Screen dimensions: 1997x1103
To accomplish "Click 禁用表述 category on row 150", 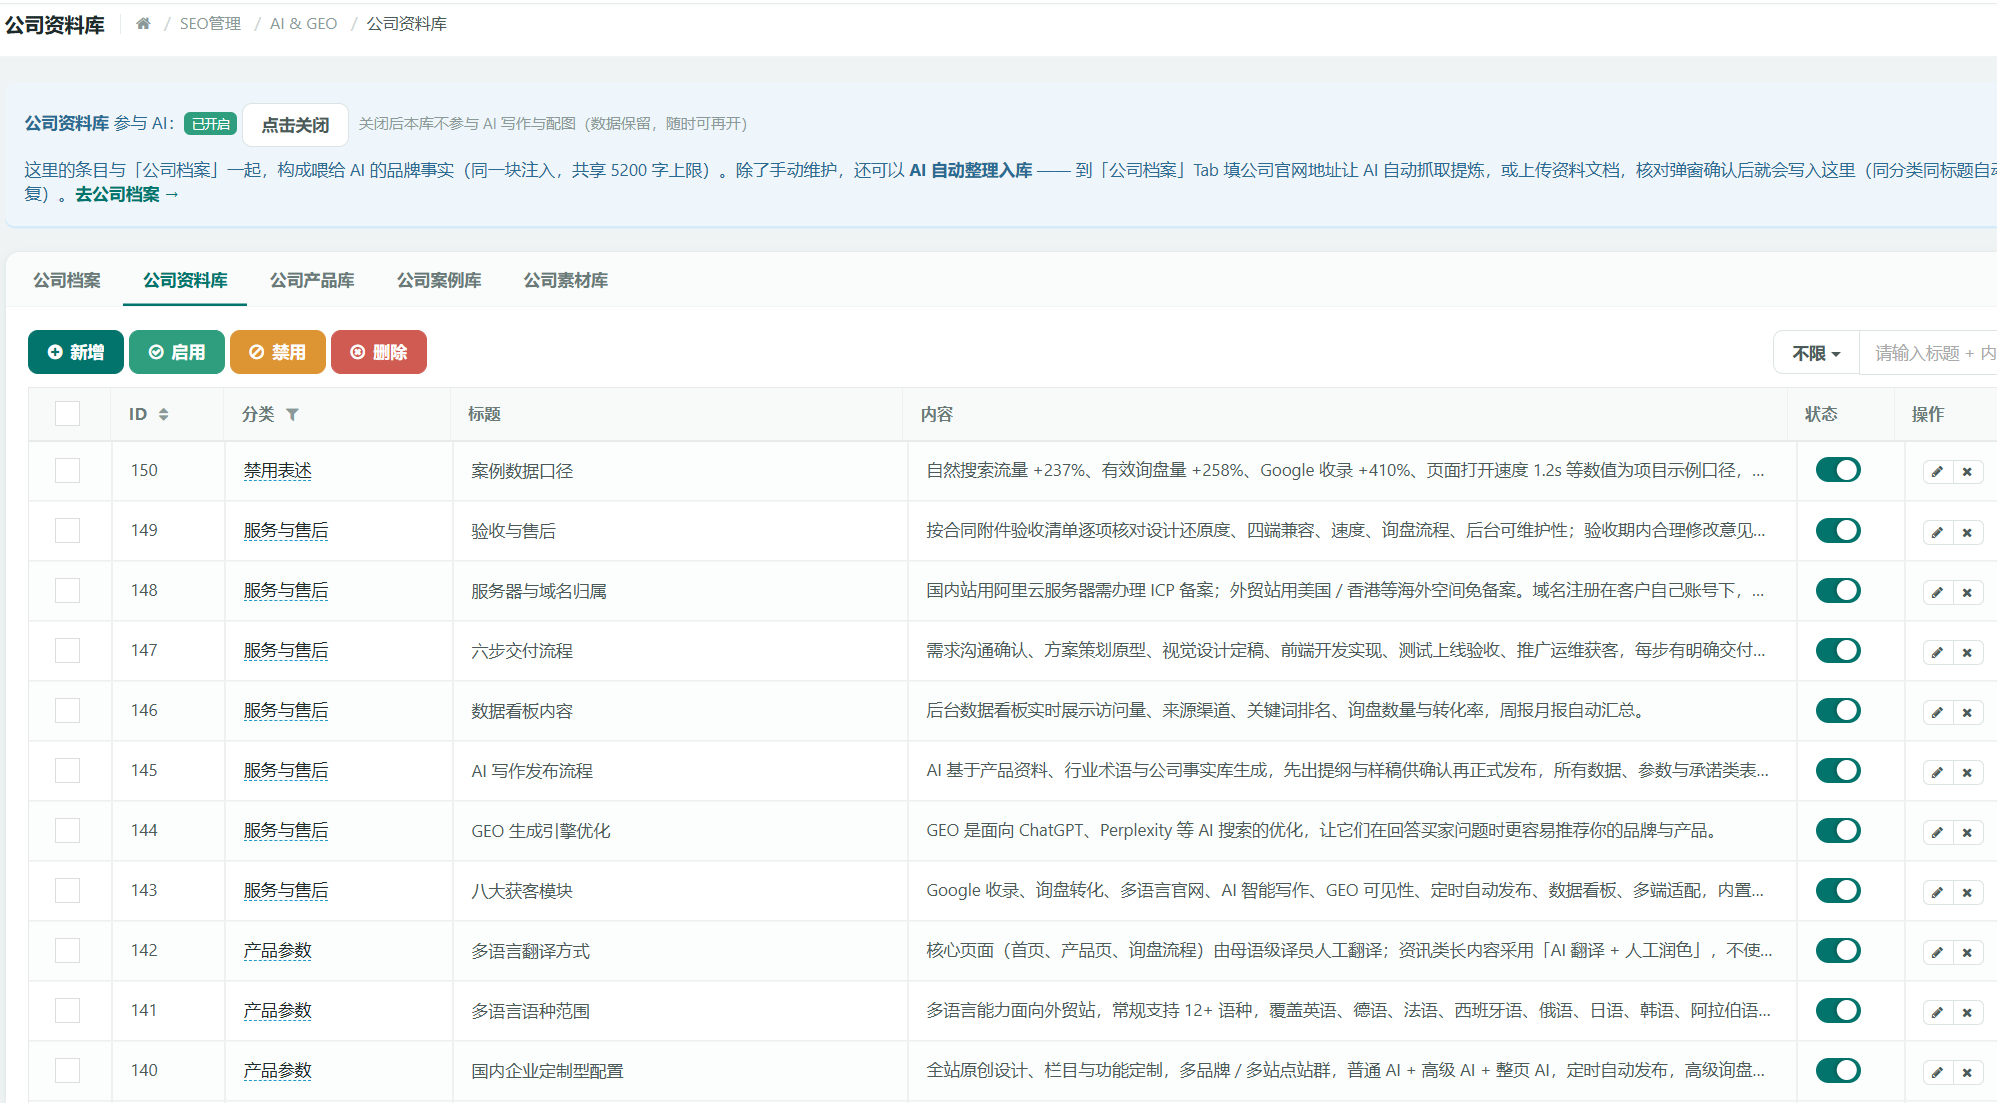I will pos(278,470).
